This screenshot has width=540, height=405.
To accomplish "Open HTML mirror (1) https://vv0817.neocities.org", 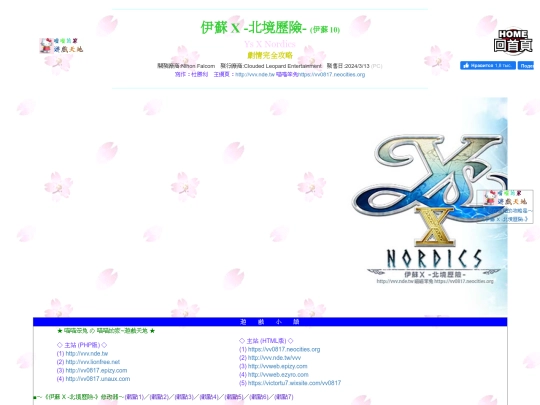I will coord(284,350).
